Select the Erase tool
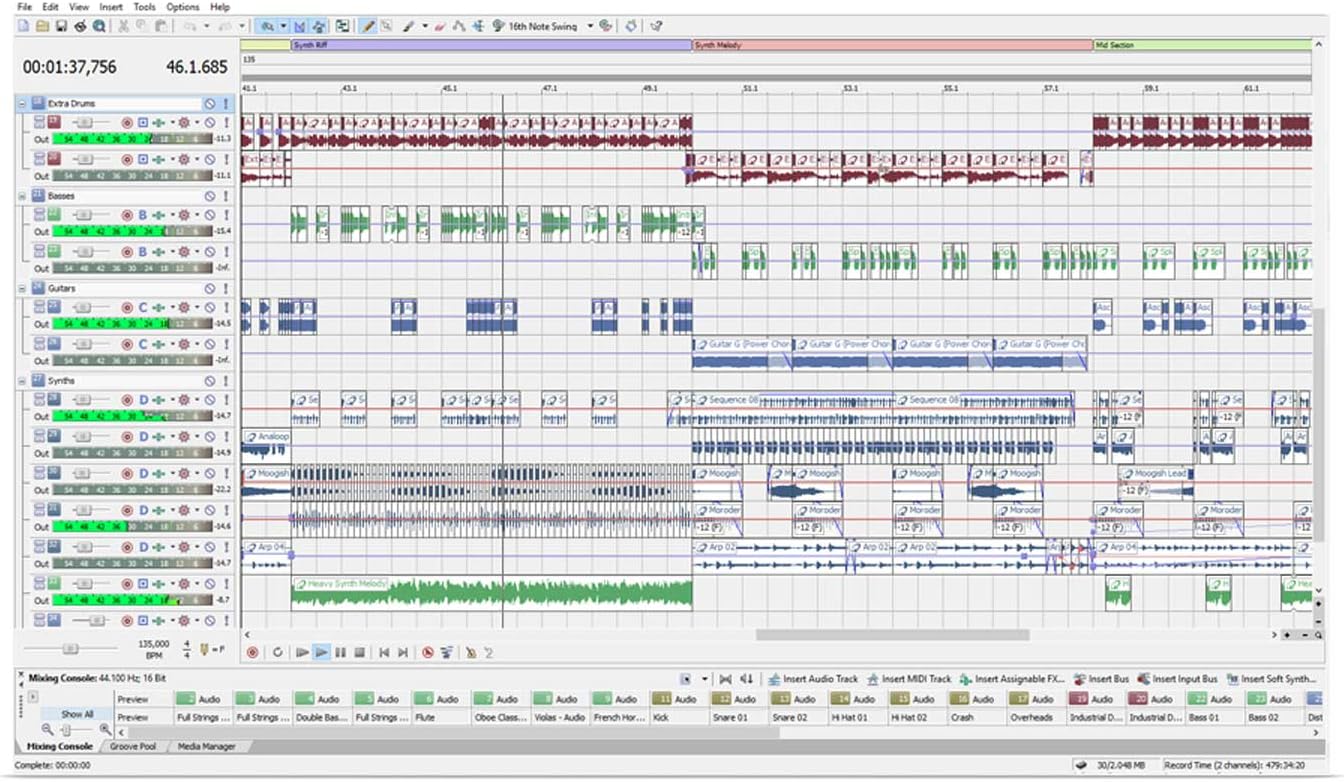Image resolution: width=1344 pixels, height=782 pixels. point(439,26)
